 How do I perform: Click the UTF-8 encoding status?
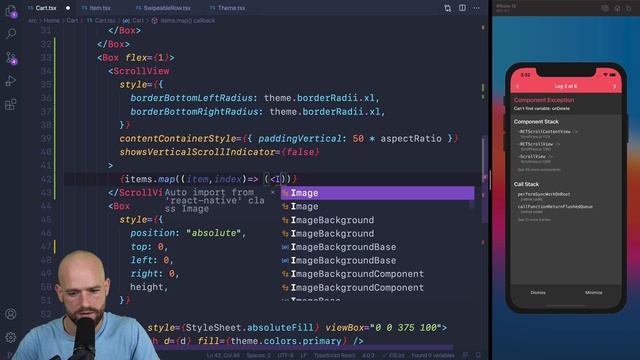(x=285, y=356)
